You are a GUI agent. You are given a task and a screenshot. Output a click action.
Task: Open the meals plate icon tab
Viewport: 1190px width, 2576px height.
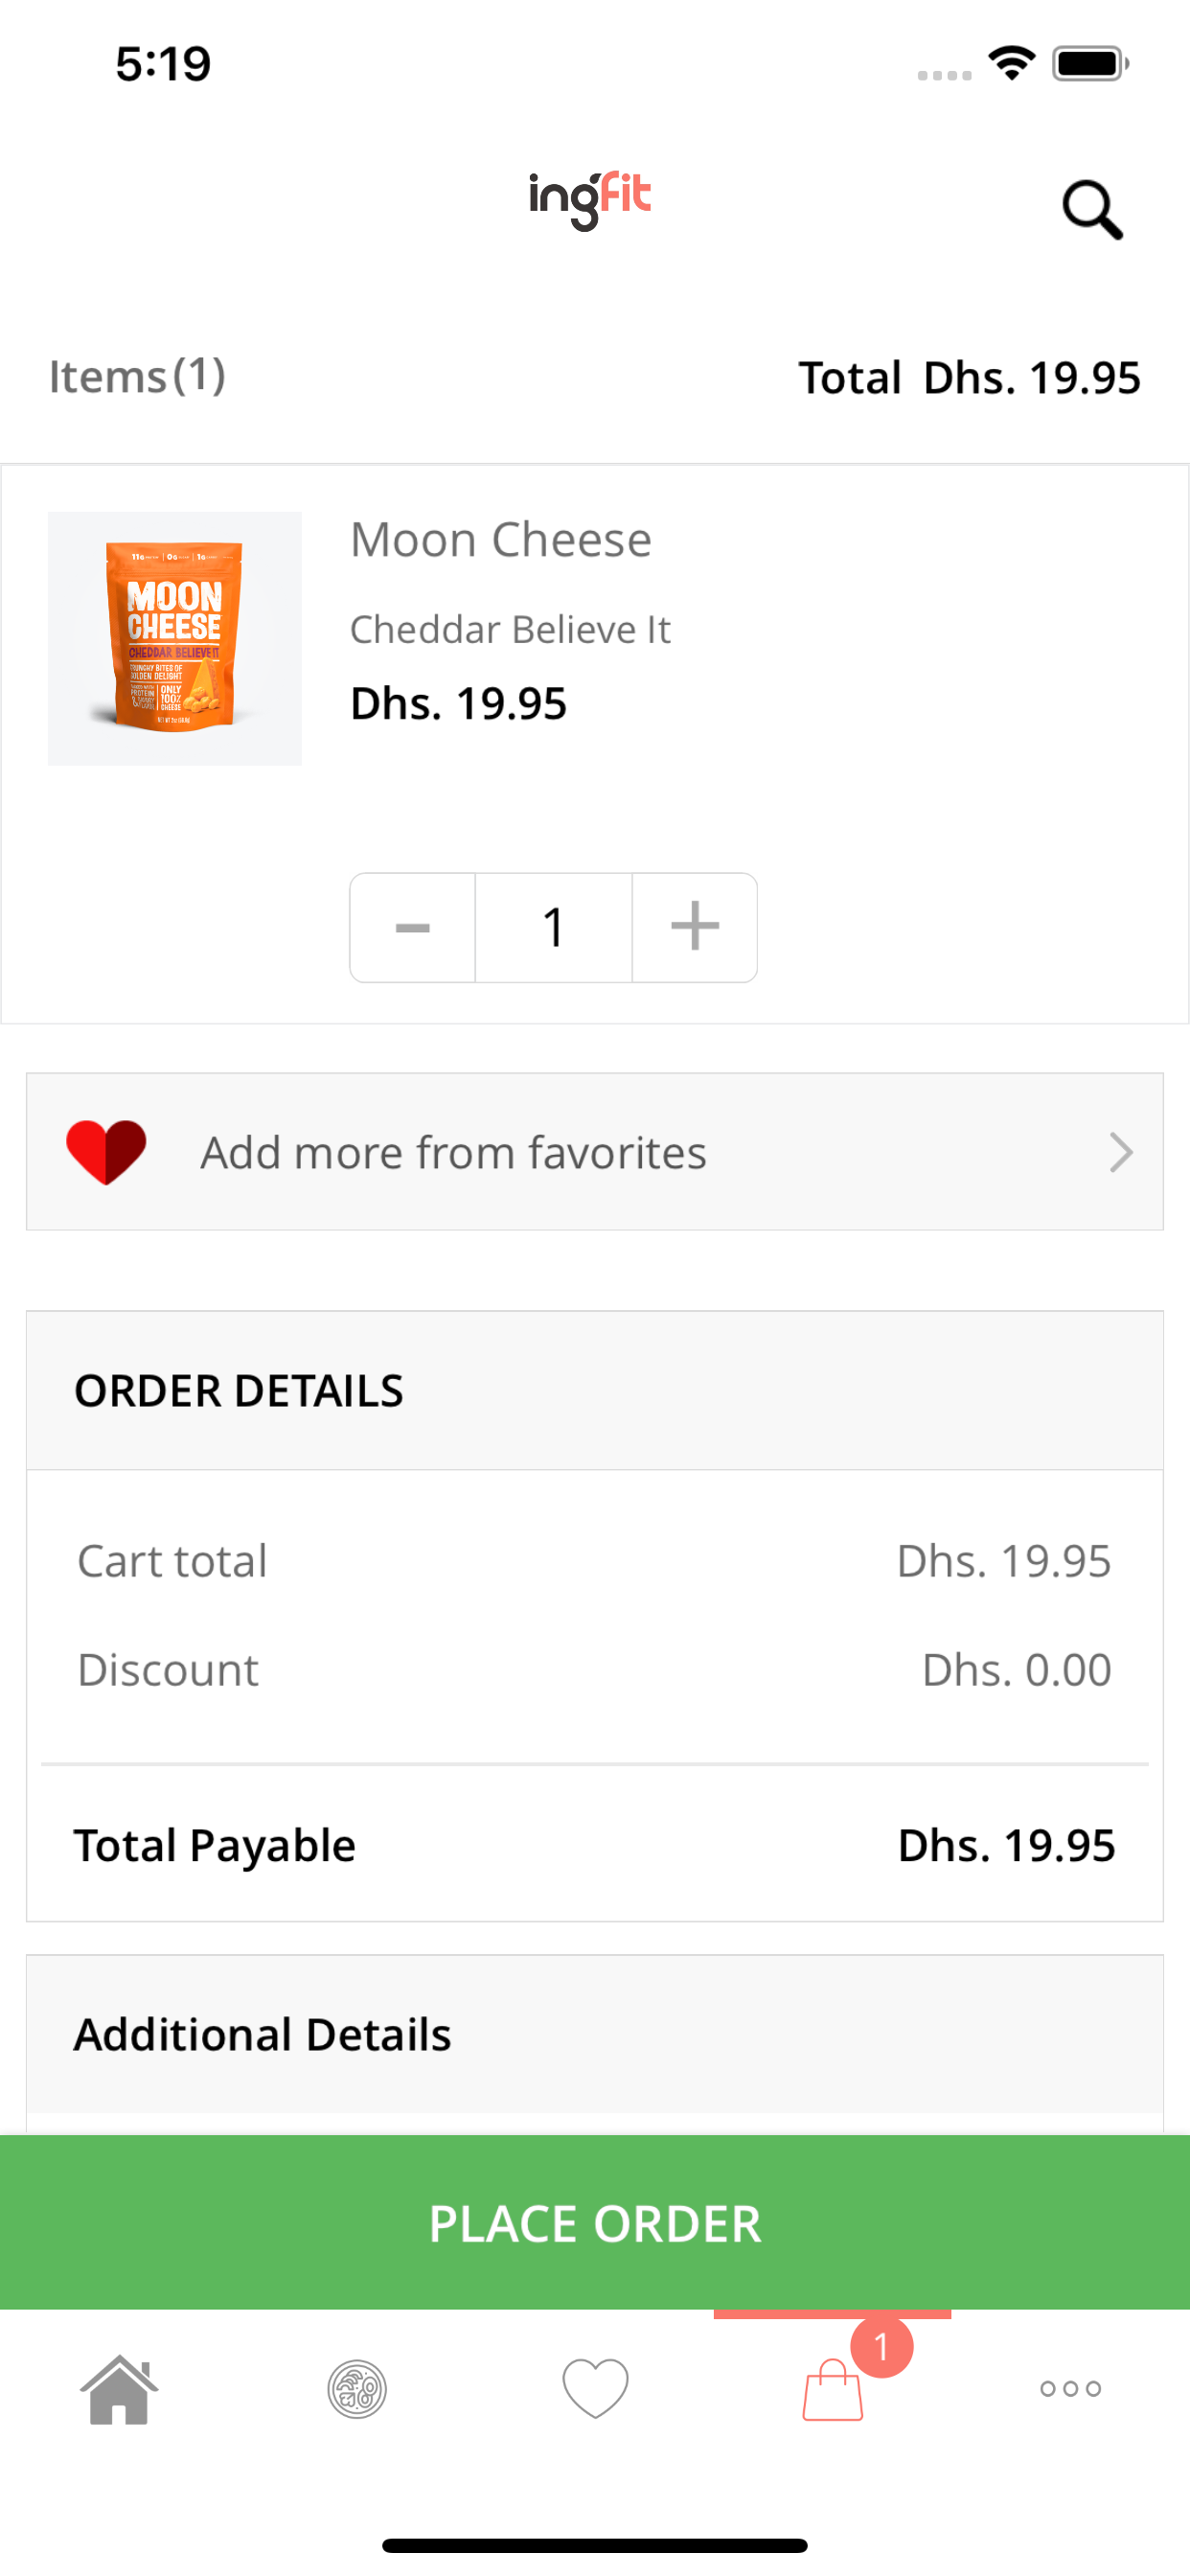point(357,2388)
